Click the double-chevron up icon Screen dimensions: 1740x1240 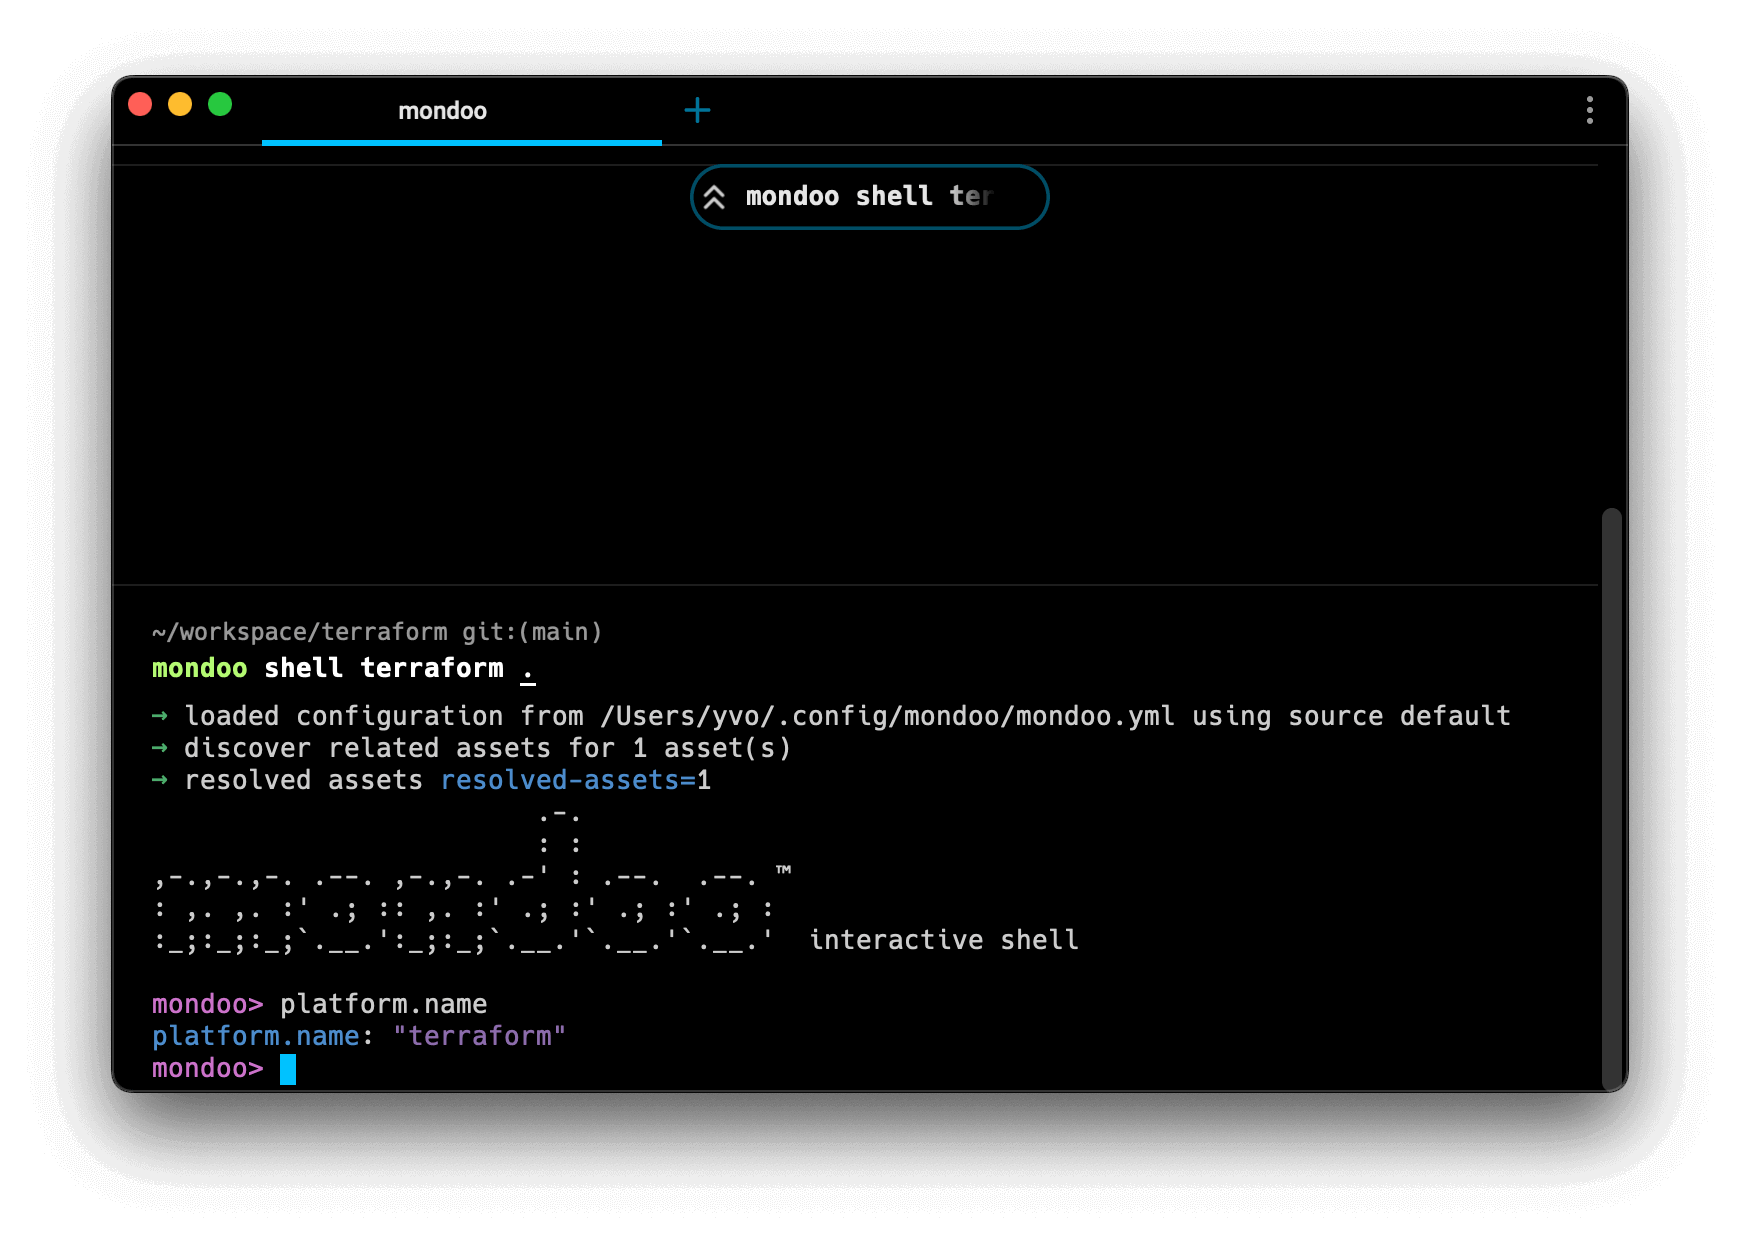click(x=714, y=197)
